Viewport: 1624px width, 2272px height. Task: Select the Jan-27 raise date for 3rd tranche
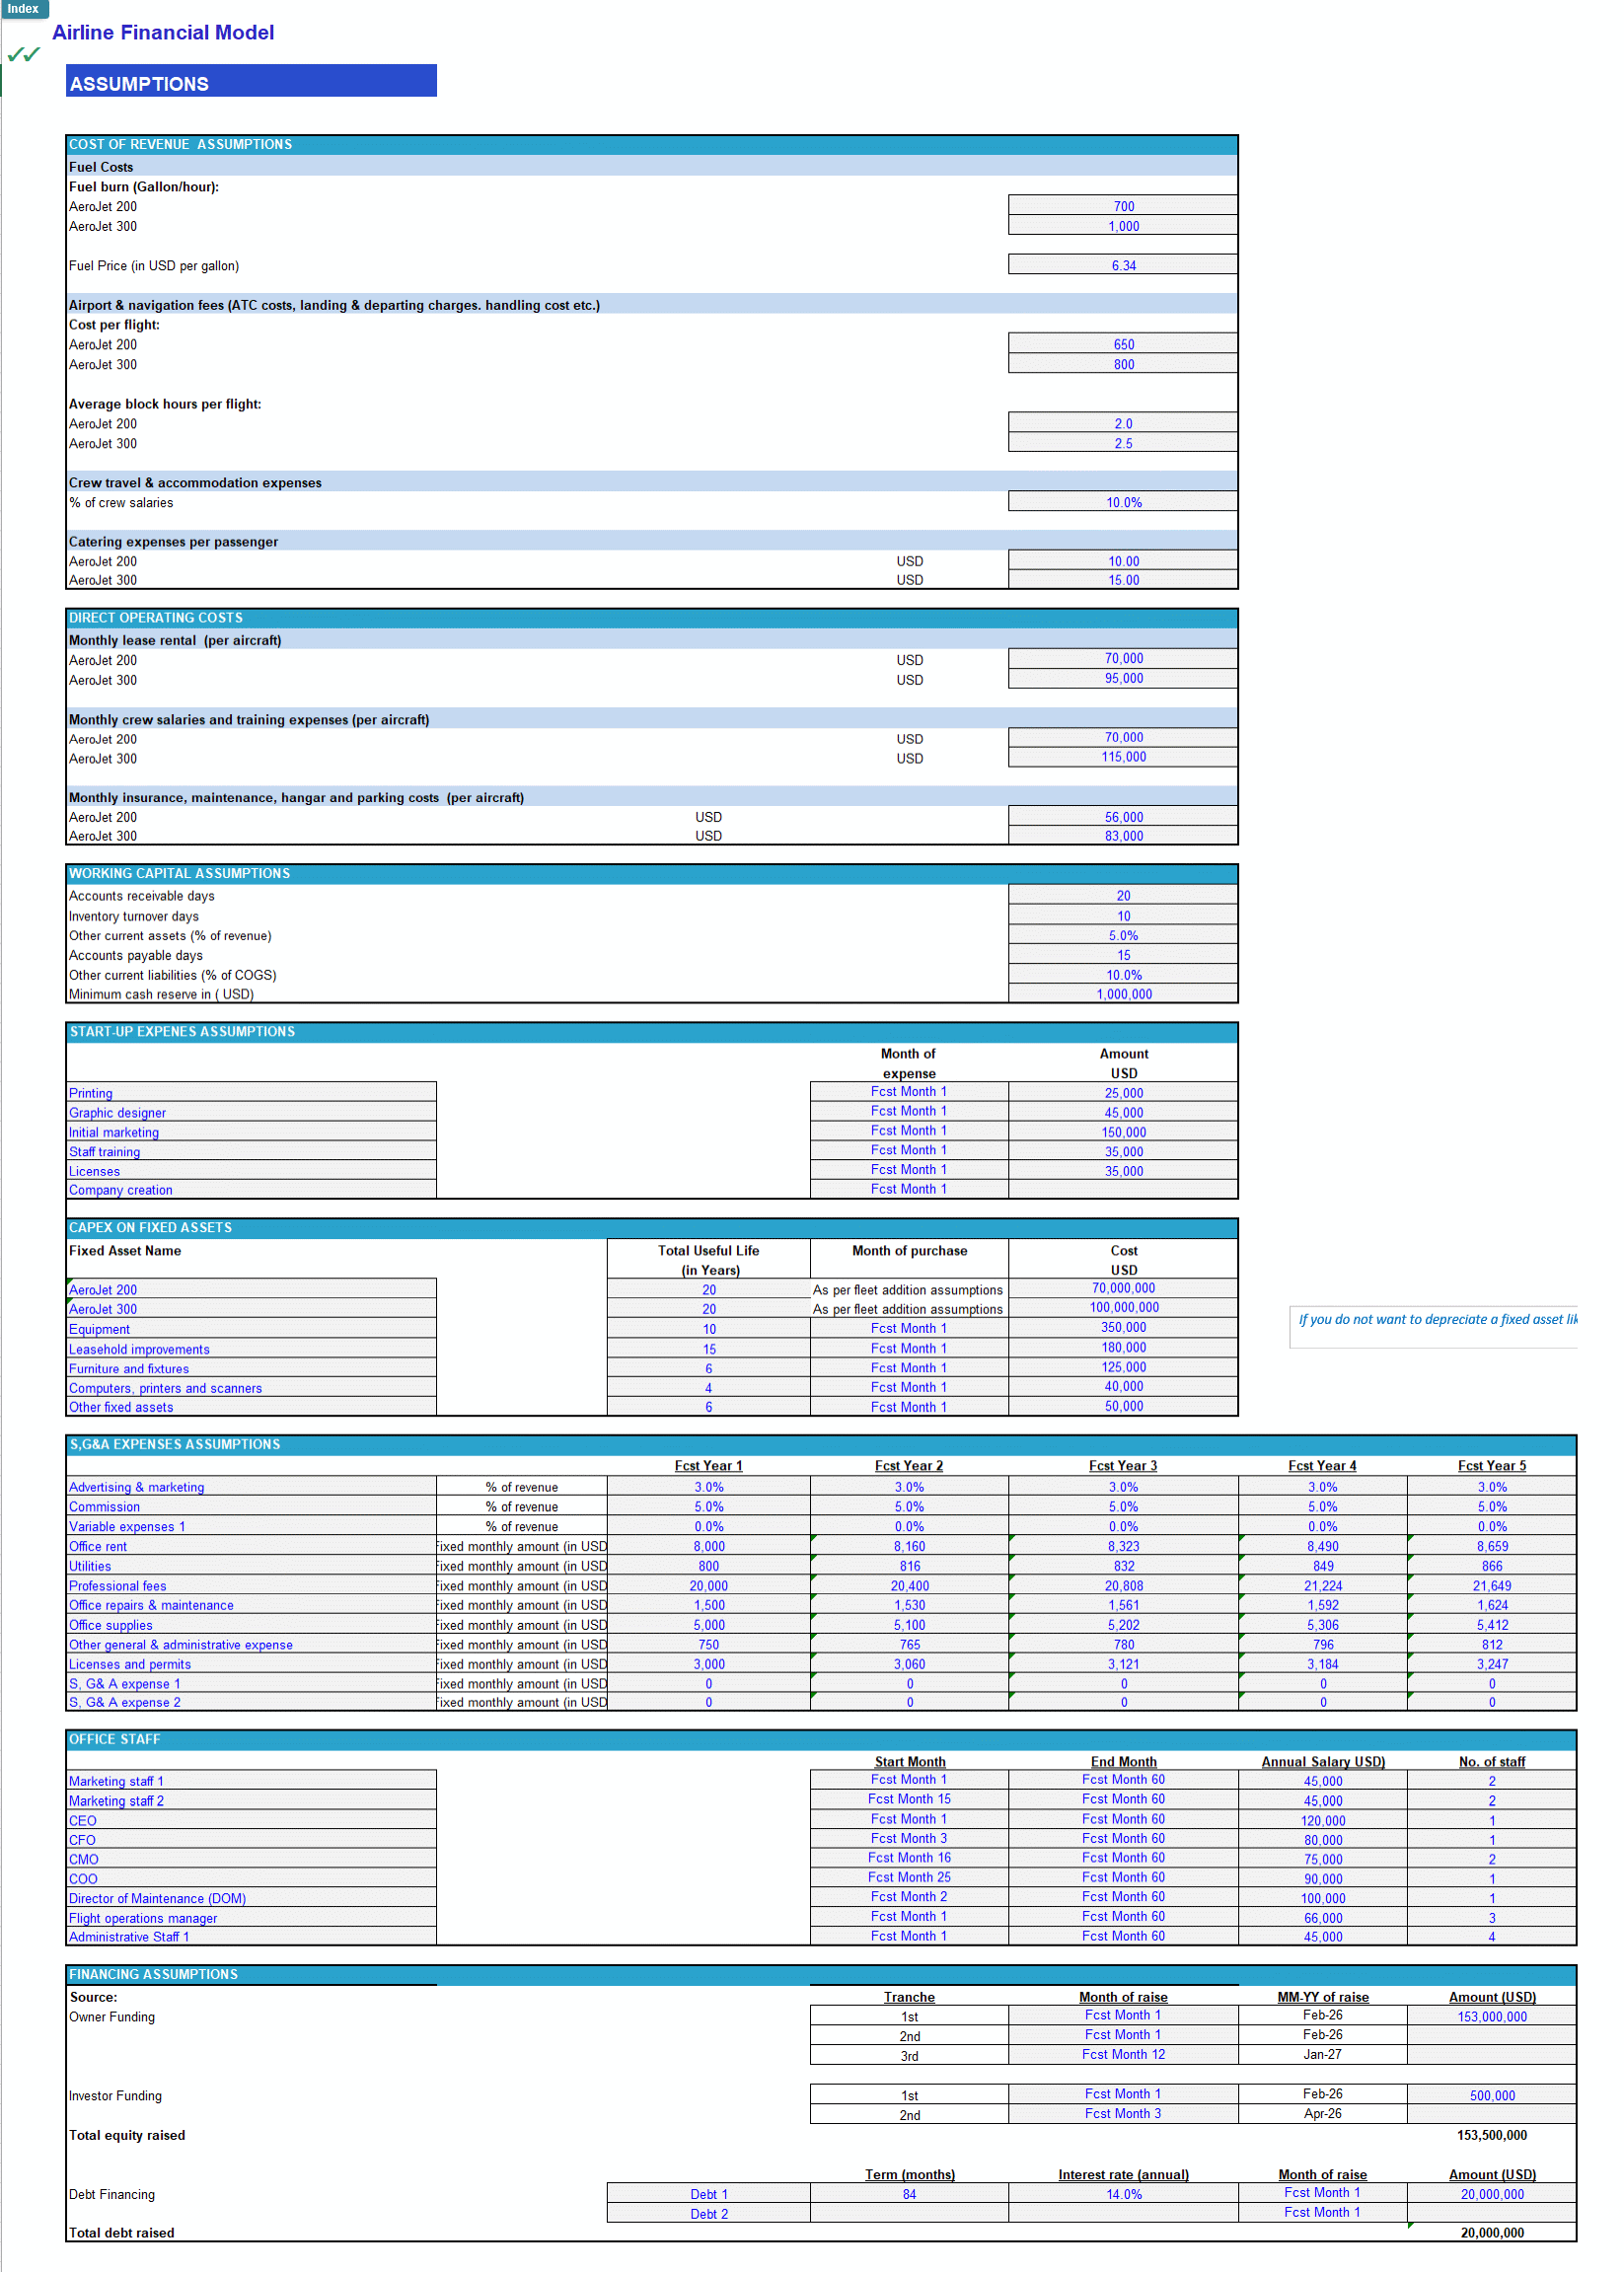click(x=1322, y=2054)
